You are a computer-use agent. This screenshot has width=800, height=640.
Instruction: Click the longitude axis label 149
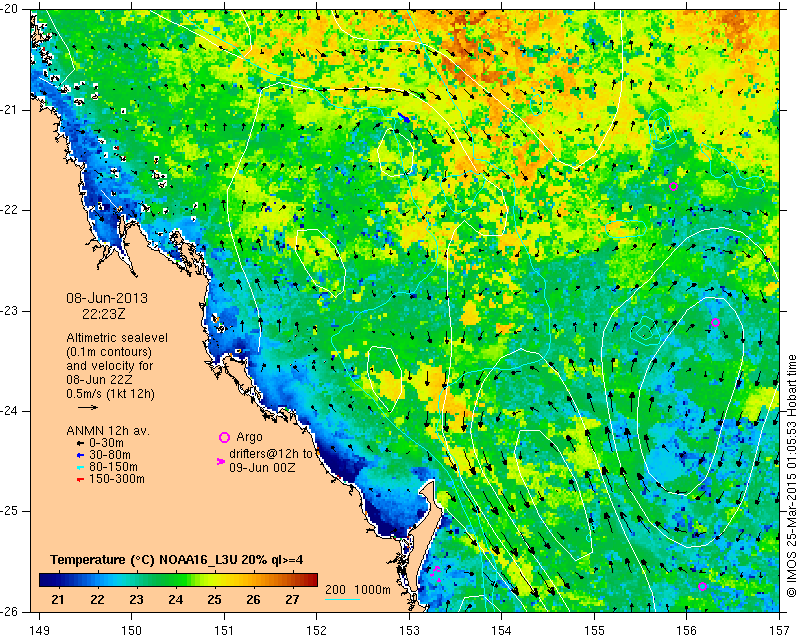[x=40, y=631]
